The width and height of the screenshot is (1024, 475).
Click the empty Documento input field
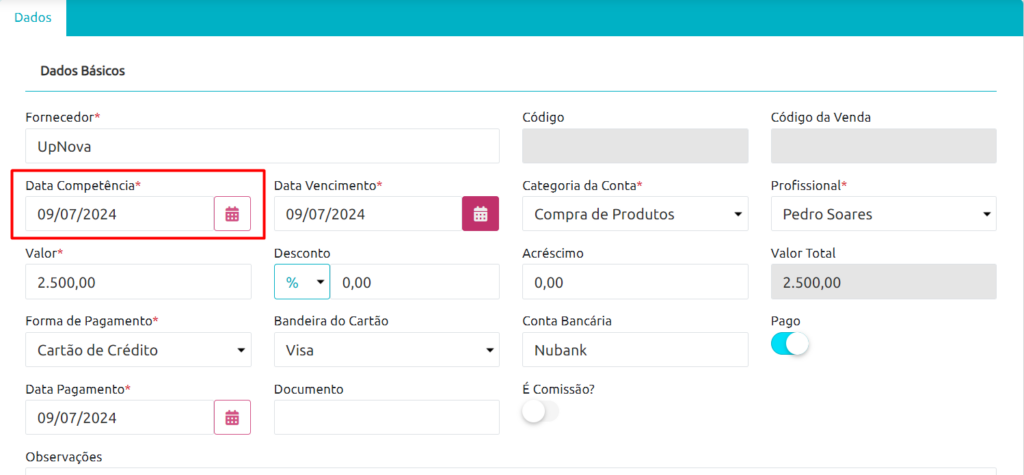pos(387,418)
